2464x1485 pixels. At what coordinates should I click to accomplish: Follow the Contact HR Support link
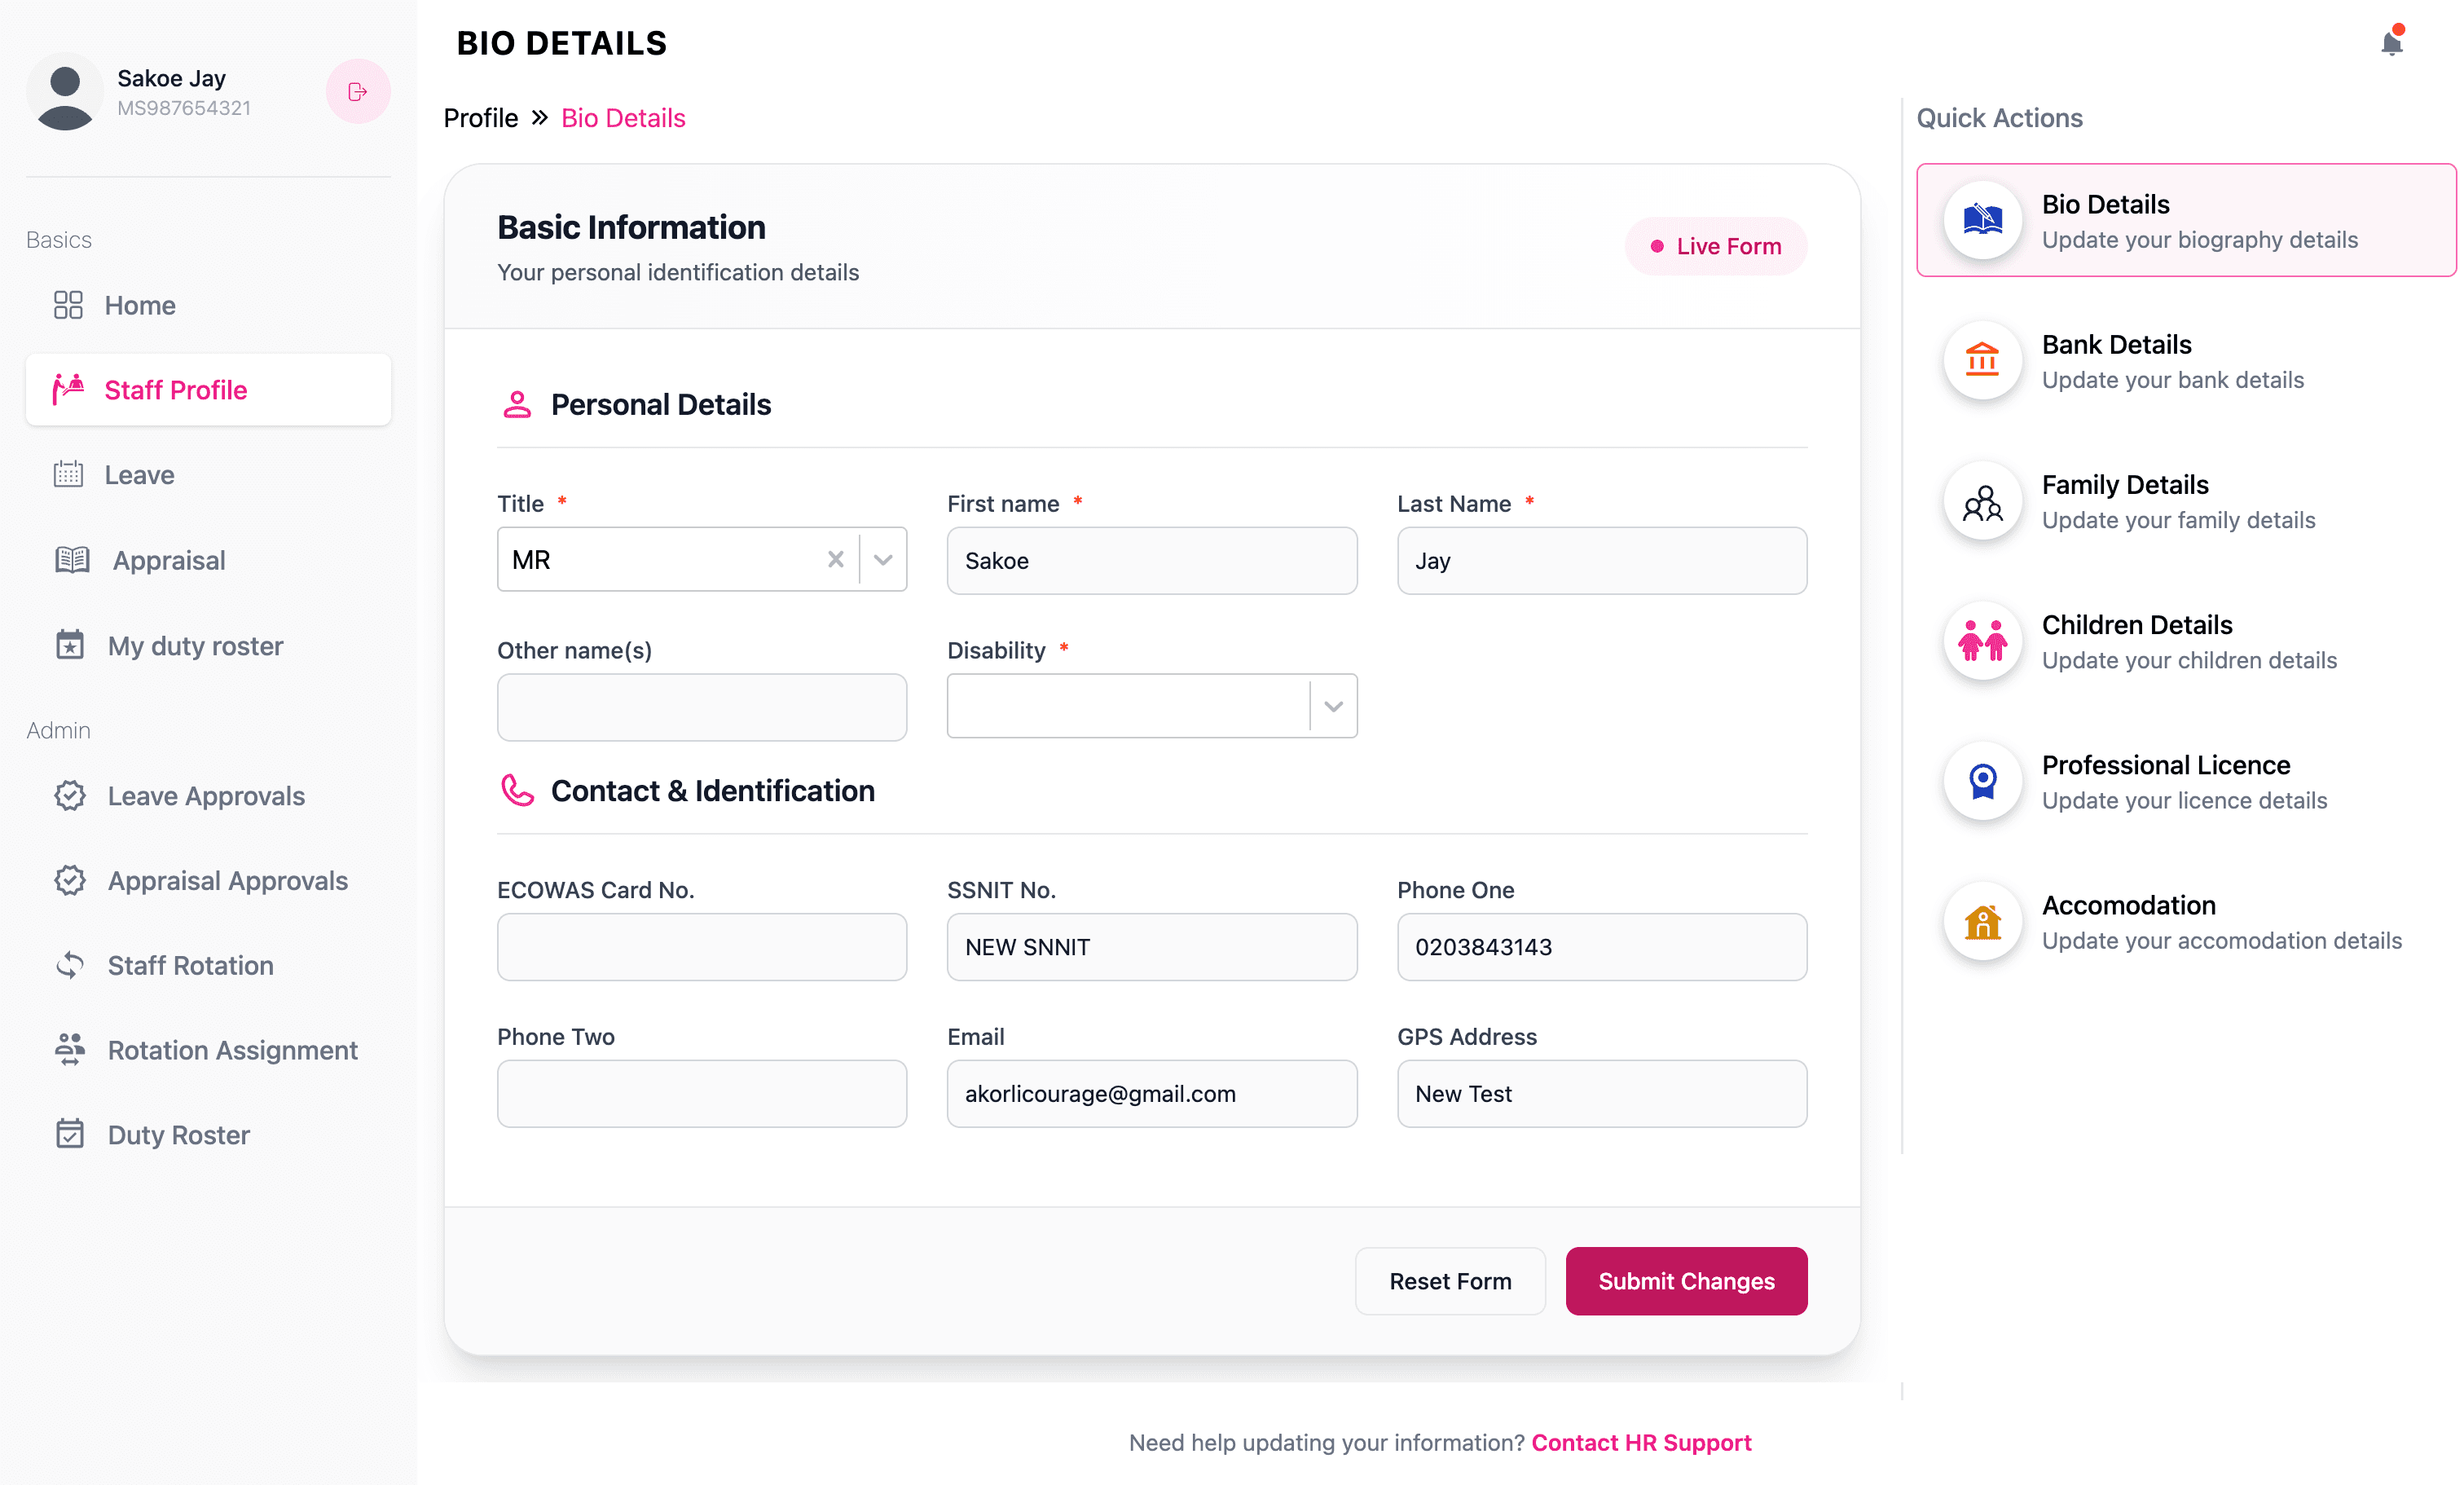click(x=1641, y=1442)
